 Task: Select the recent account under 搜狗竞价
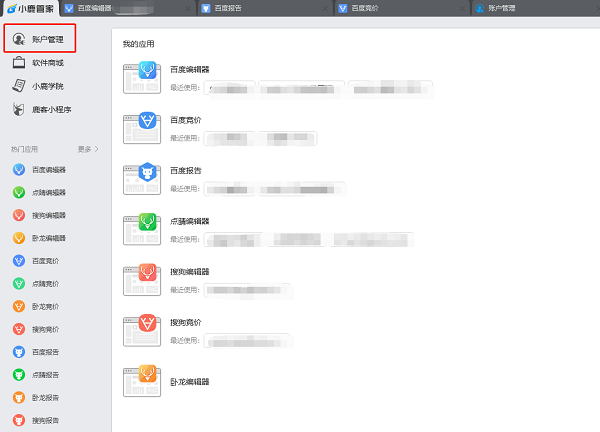tap(247, 341)
